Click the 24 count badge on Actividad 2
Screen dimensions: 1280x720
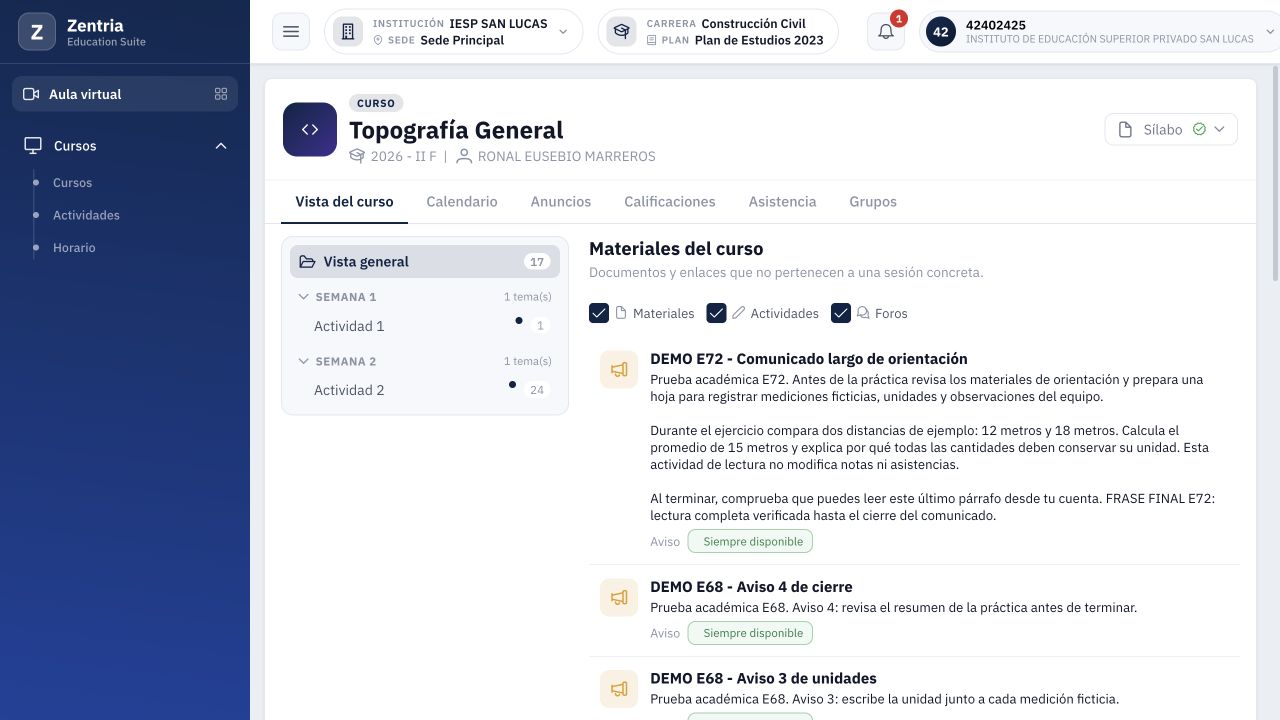click(537, 390)
